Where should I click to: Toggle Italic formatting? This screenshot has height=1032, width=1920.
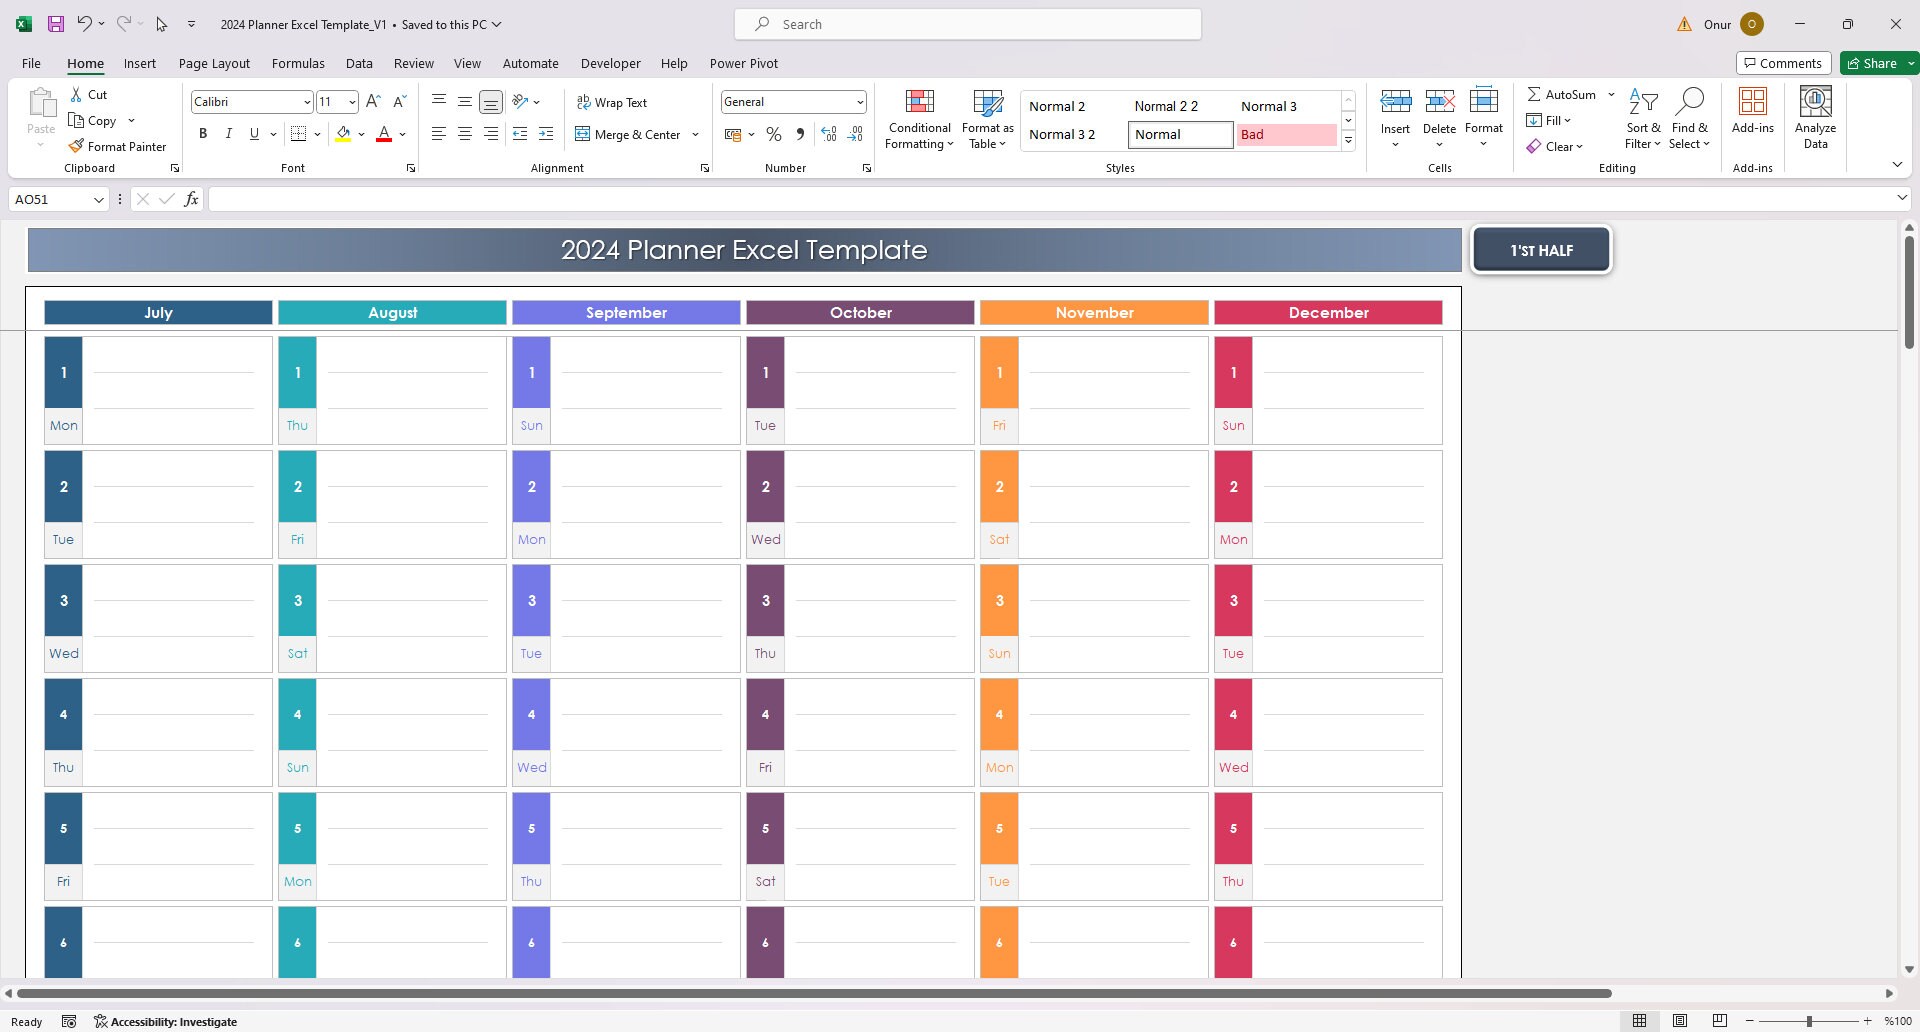[229, 134]
